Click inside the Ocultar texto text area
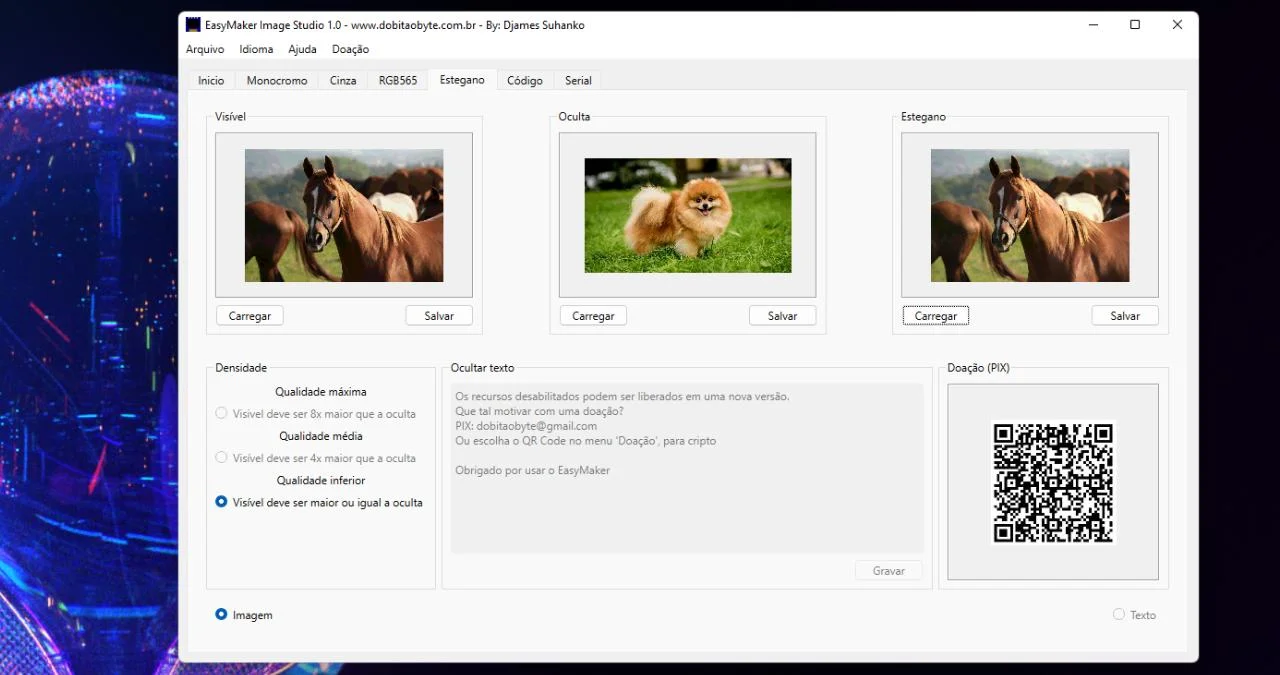This screenshot has height=675, width=1280. point(687,468)
